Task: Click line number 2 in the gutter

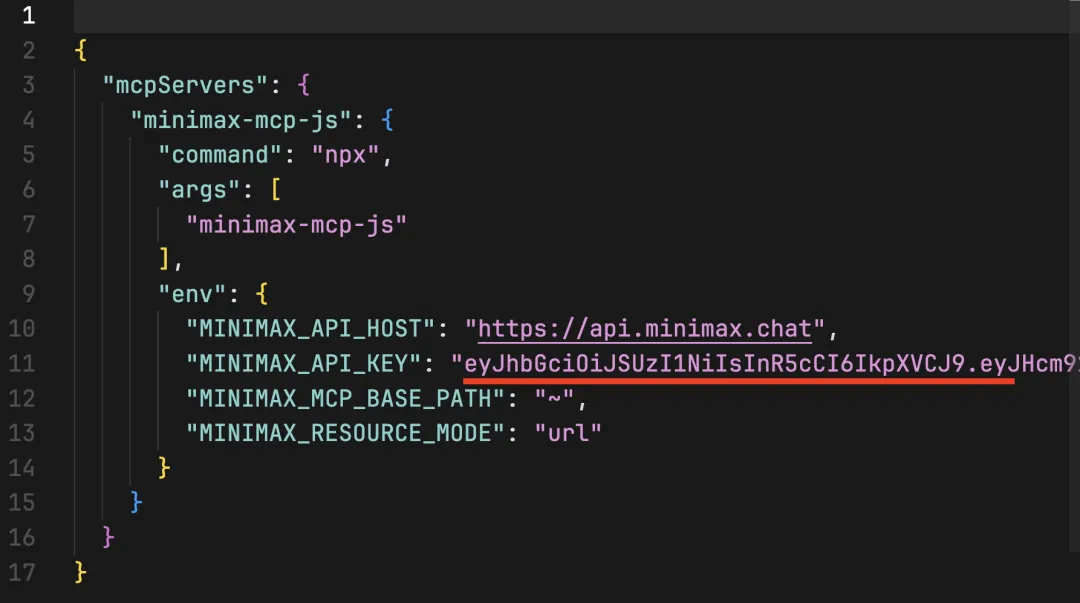Action: click(28, 50)
